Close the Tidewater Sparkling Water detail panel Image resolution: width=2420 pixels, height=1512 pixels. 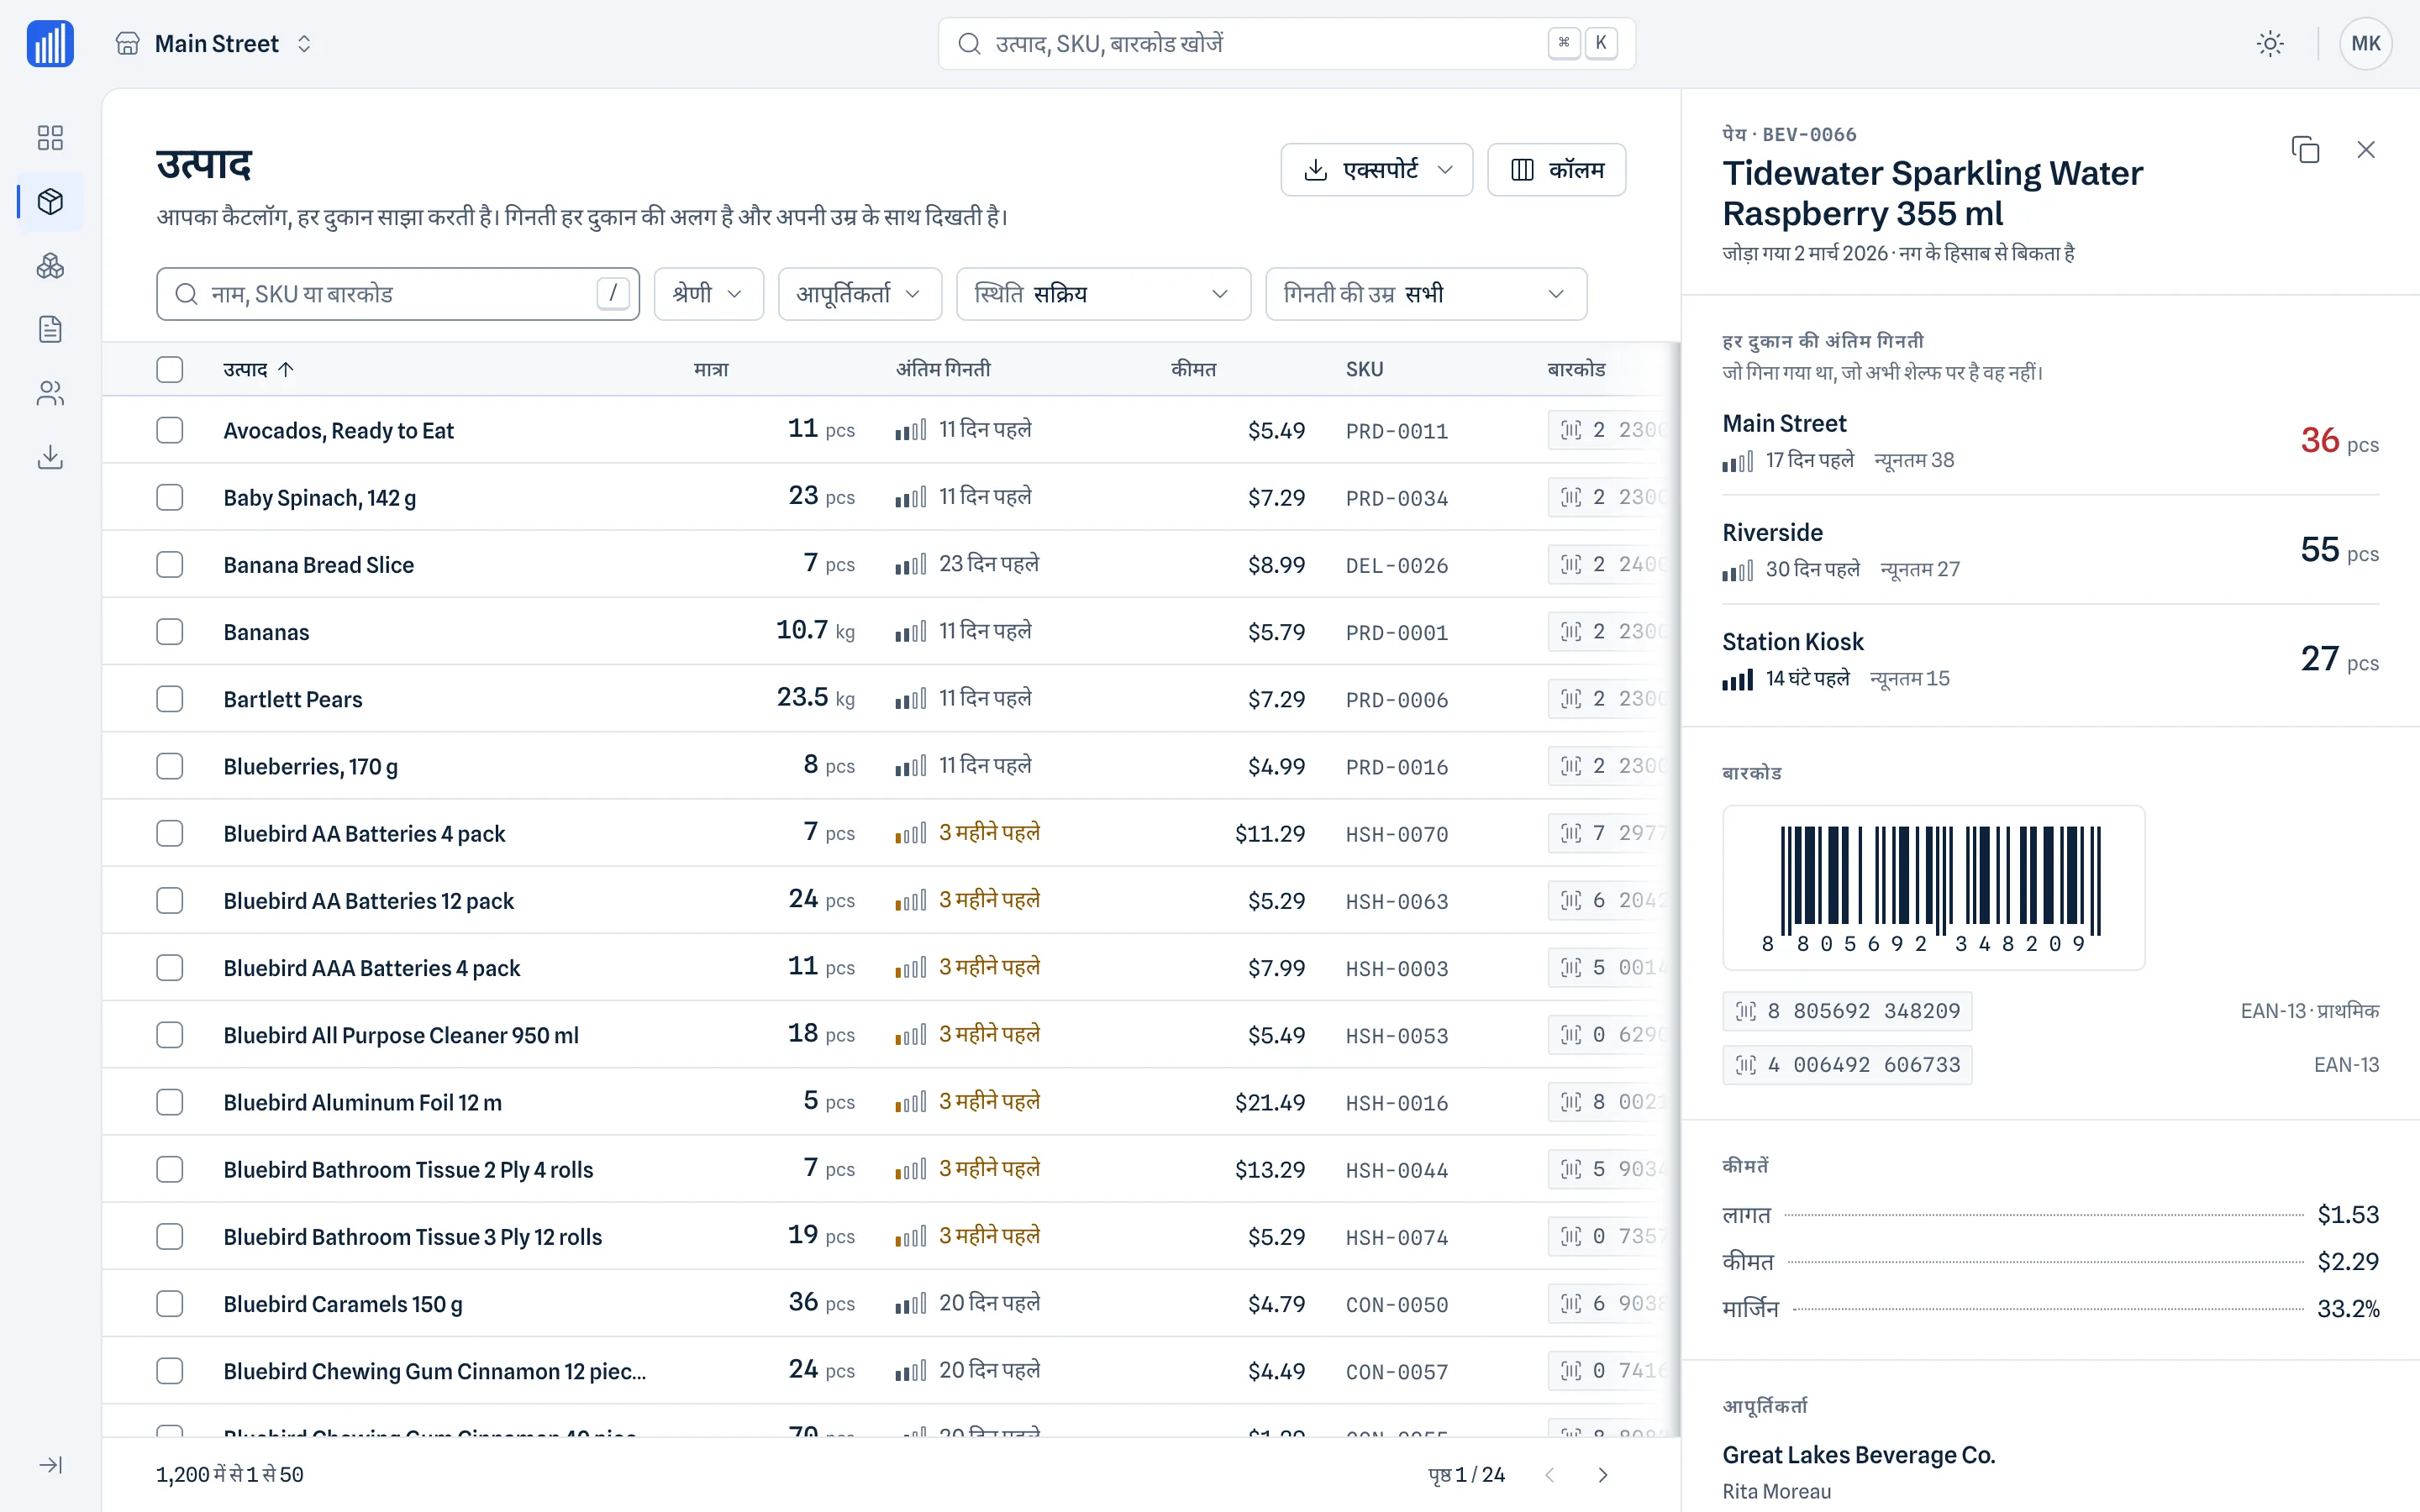click(x=2365, y=150)
